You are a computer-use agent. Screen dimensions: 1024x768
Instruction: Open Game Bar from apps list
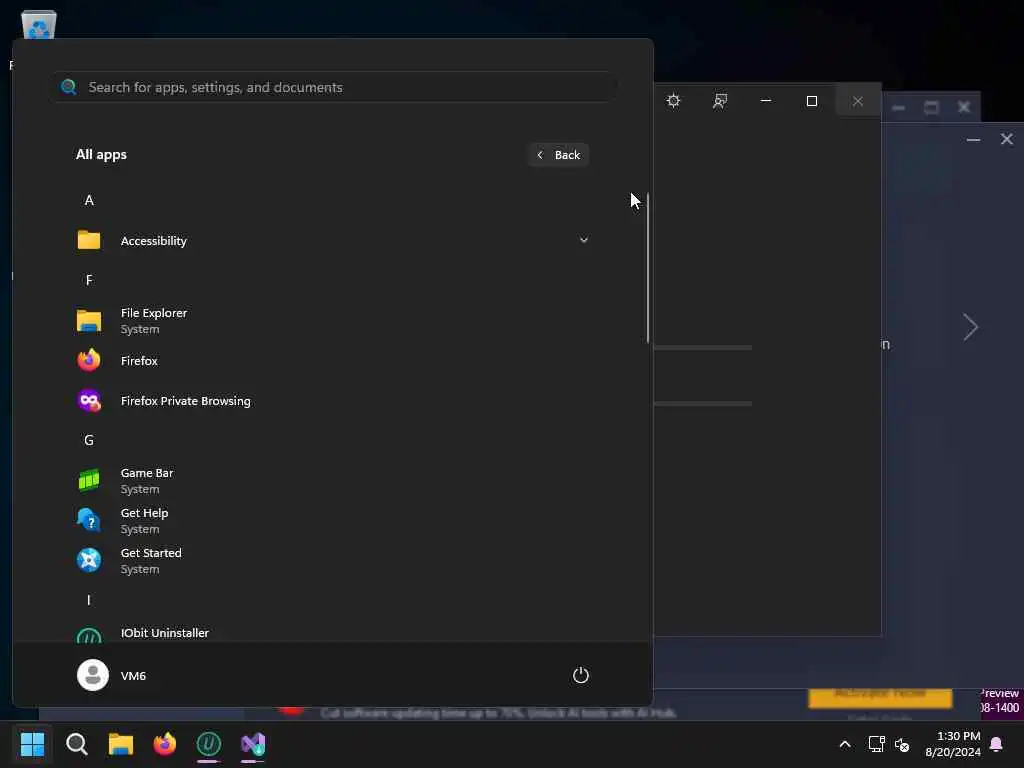332,481
